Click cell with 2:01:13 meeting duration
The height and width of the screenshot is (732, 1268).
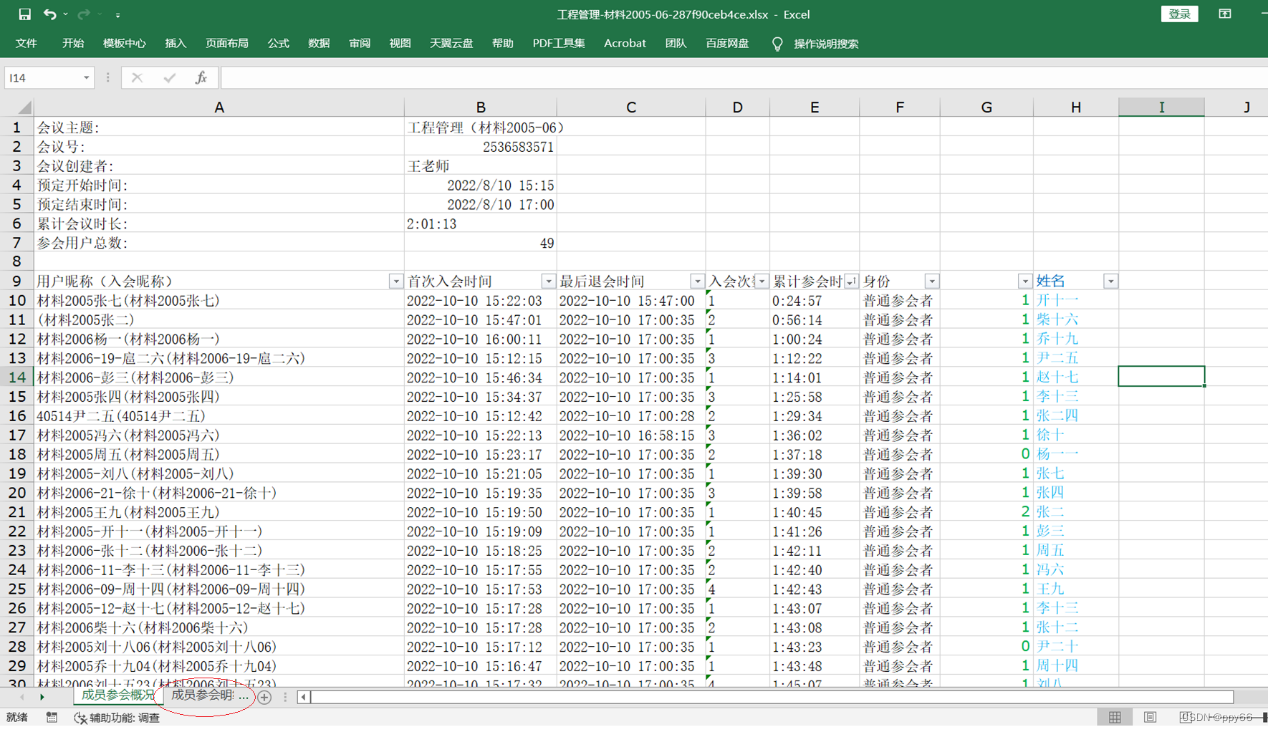(x=480, y=224)
